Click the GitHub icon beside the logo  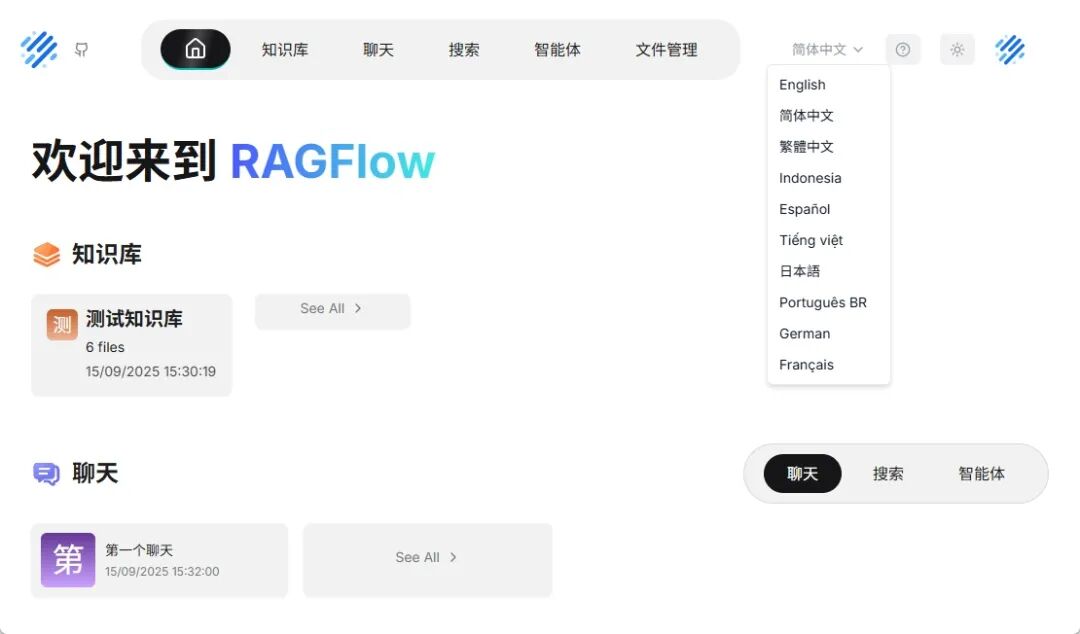coord(82,49)
